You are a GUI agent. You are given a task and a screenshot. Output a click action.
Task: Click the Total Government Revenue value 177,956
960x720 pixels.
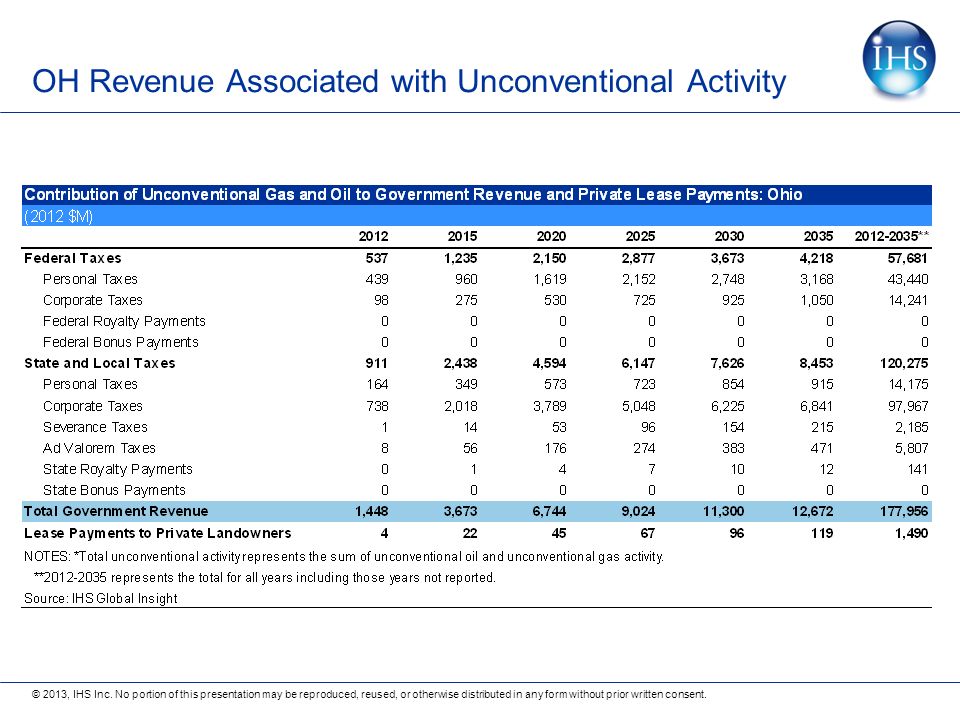(904, 511)
